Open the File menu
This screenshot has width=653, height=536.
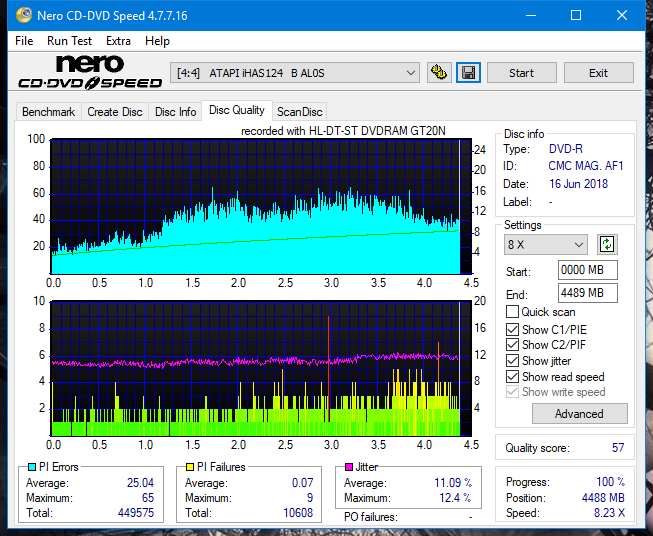24,41
